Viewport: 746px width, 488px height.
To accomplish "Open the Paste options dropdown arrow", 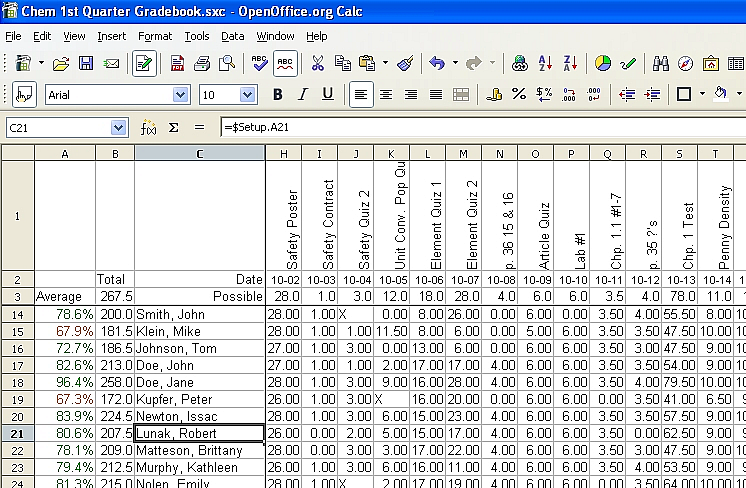I will 385,63.
